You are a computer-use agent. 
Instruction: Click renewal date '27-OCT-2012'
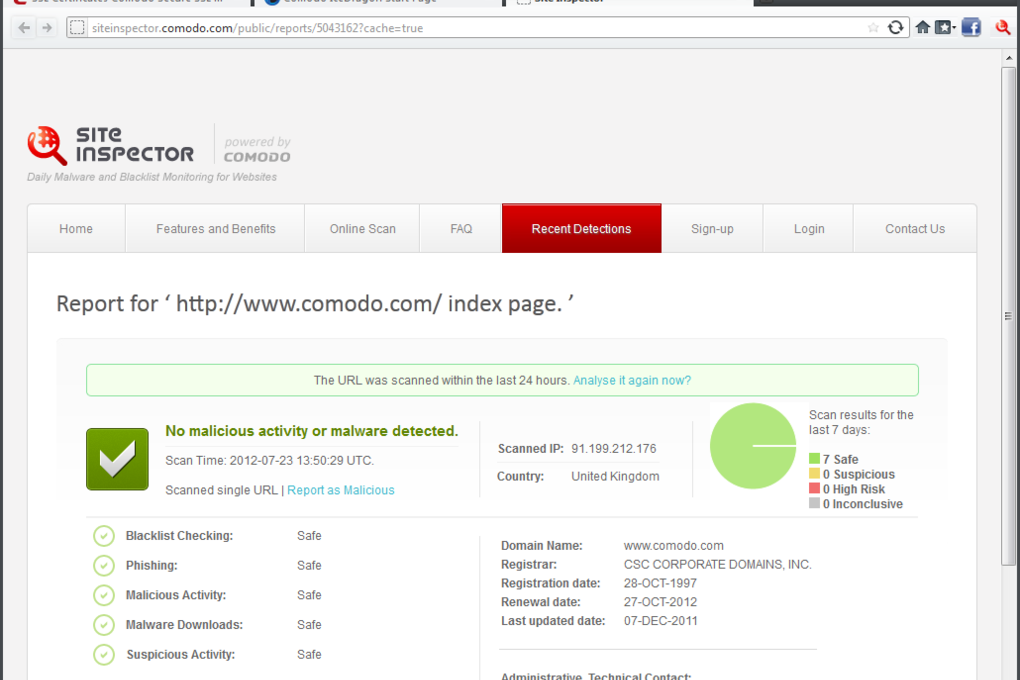point(660,602)
